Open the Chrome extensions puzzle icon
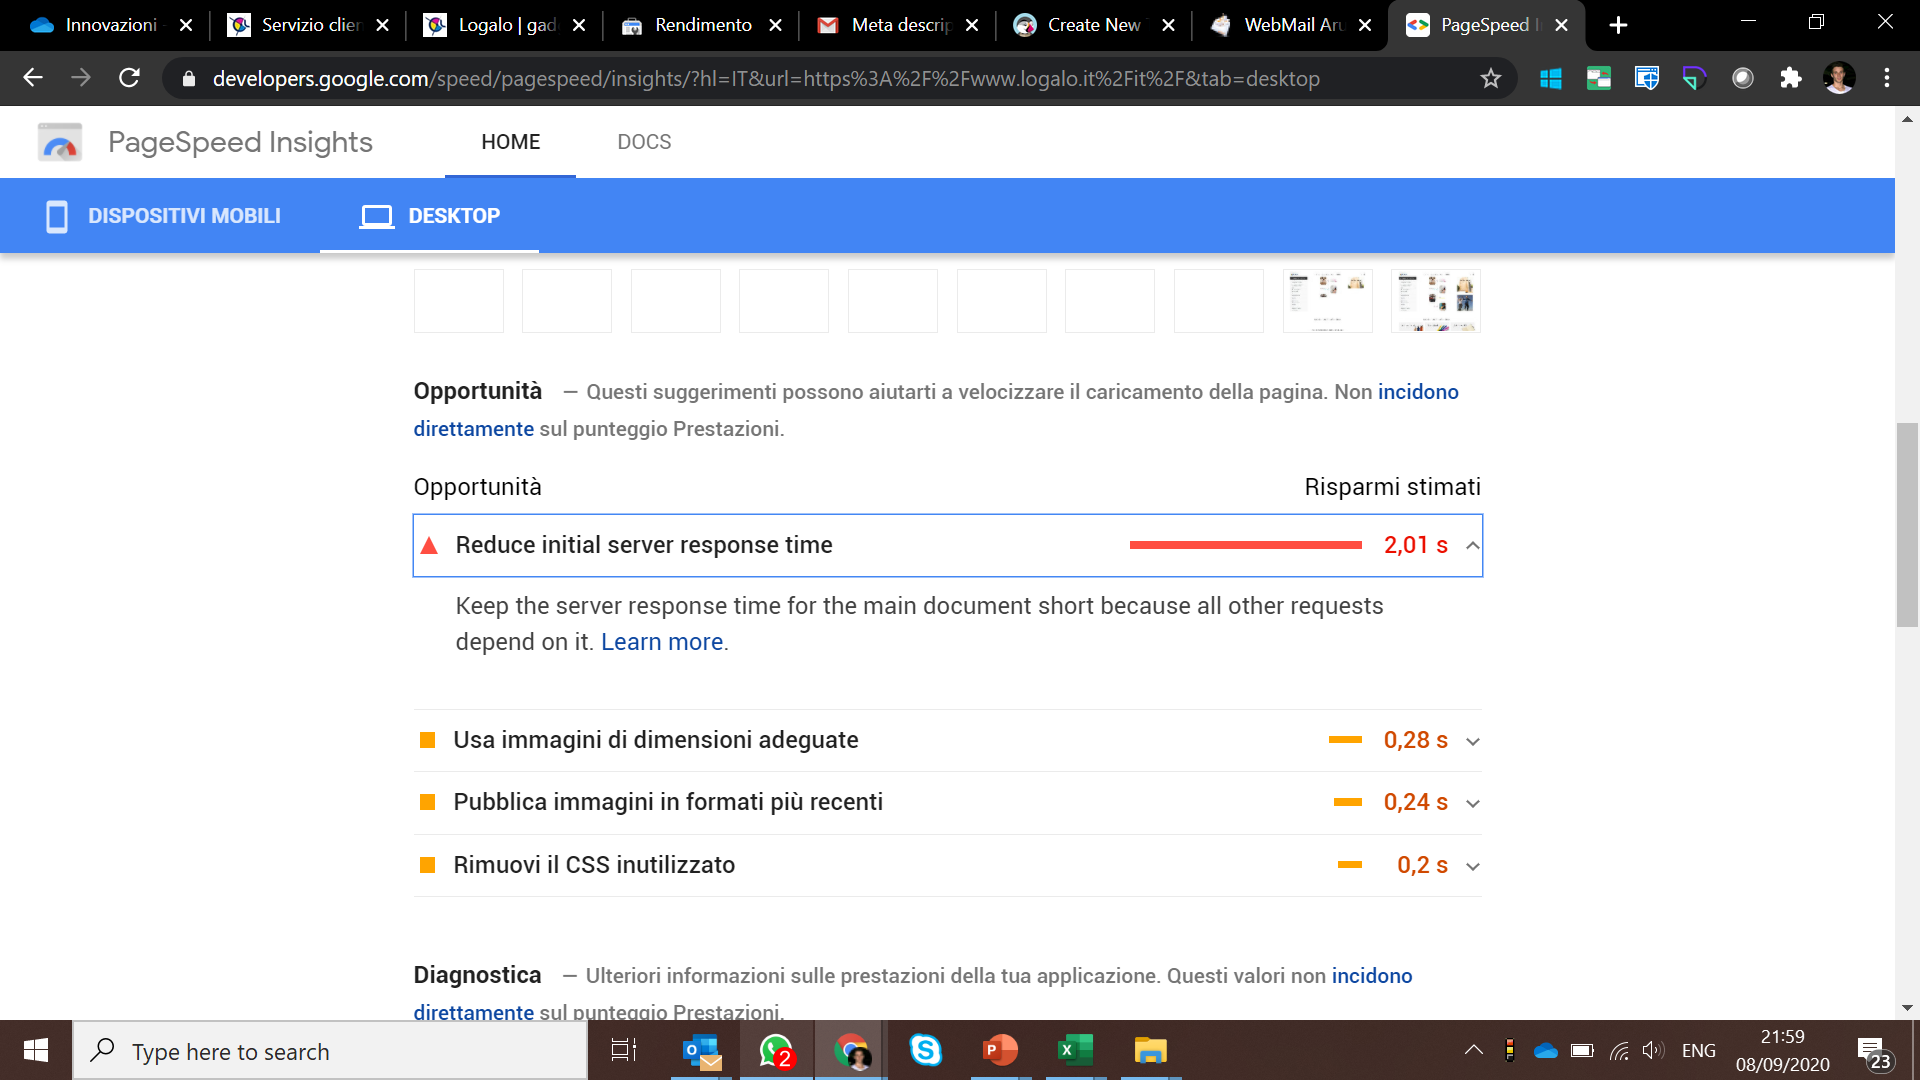Image resolution: width=1920 pixels, height=1080 pixels. (x=1790, y=78)
